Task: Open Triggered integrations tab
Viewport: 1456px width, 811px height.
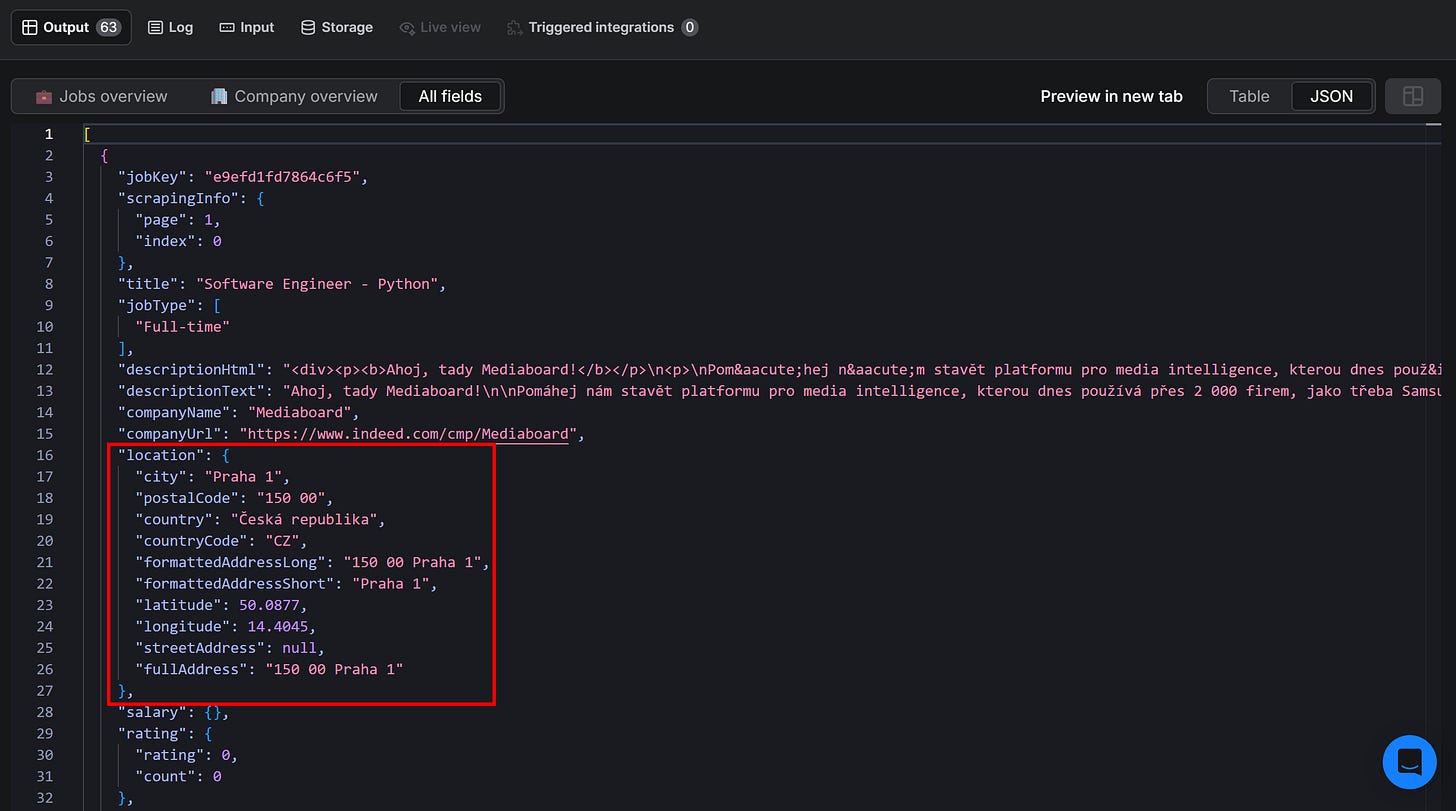Action: (602, 27)
